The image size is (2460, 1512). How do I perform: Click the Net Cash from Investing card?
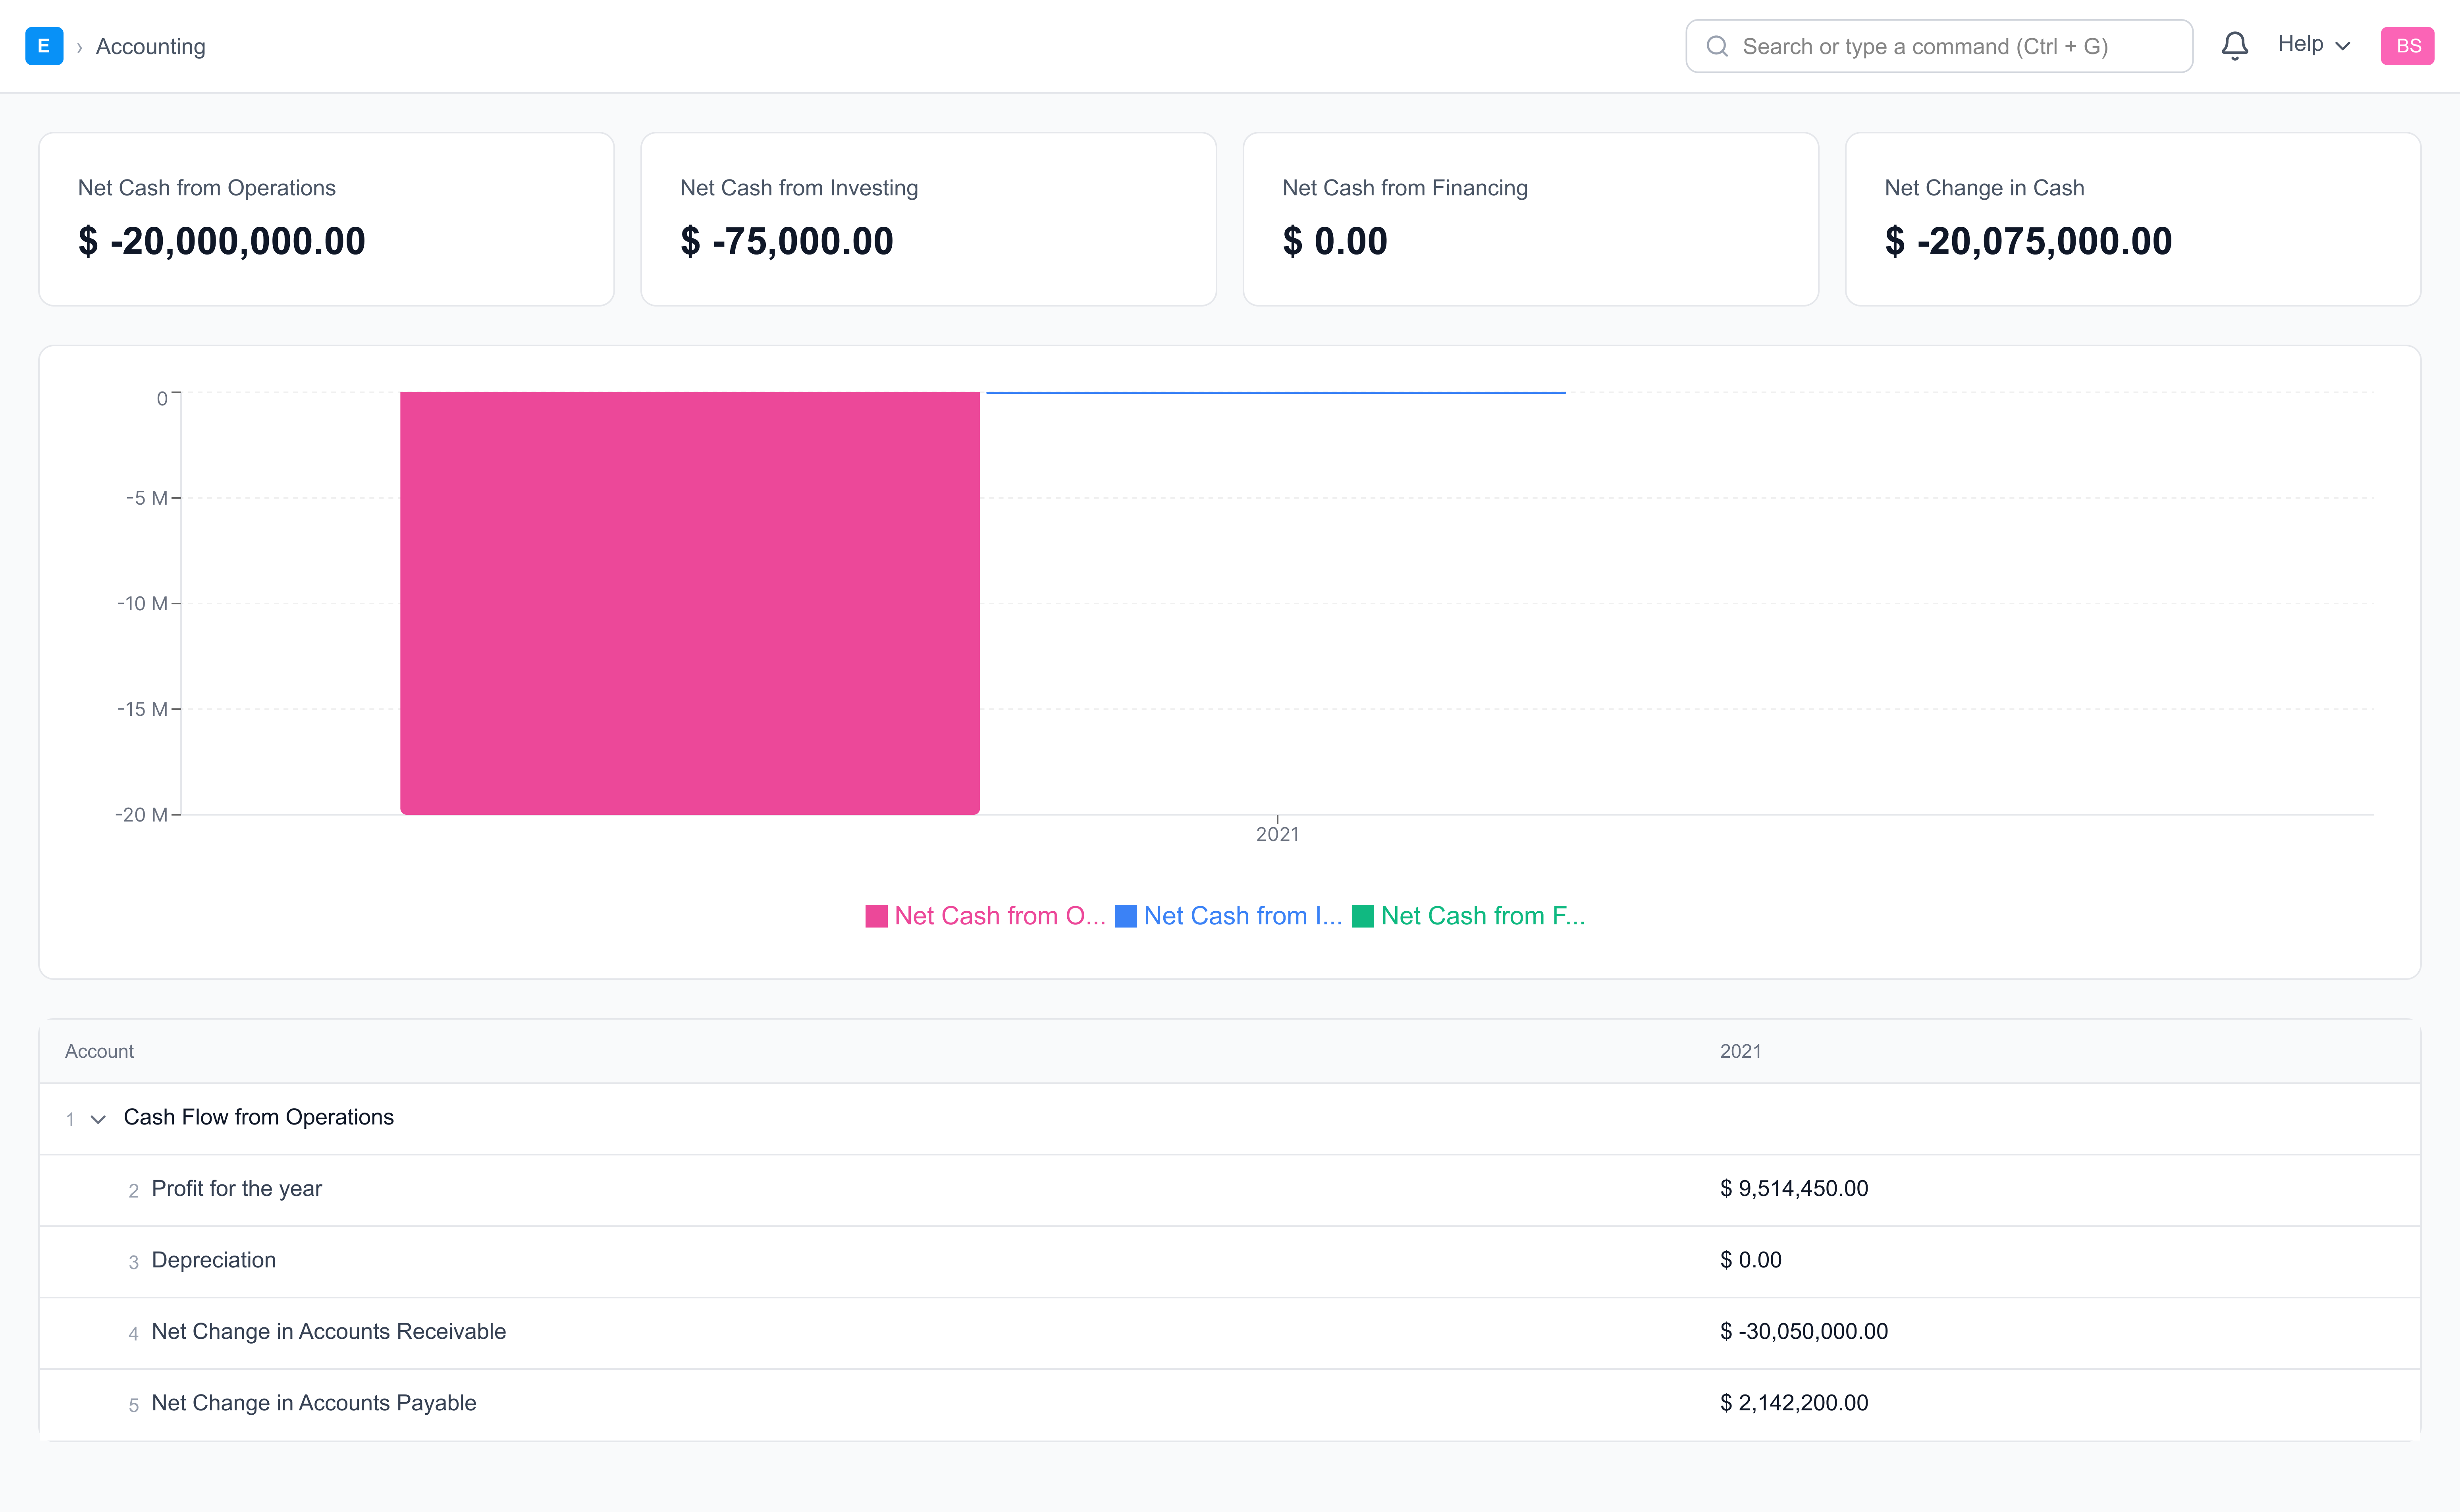(927, 219)
